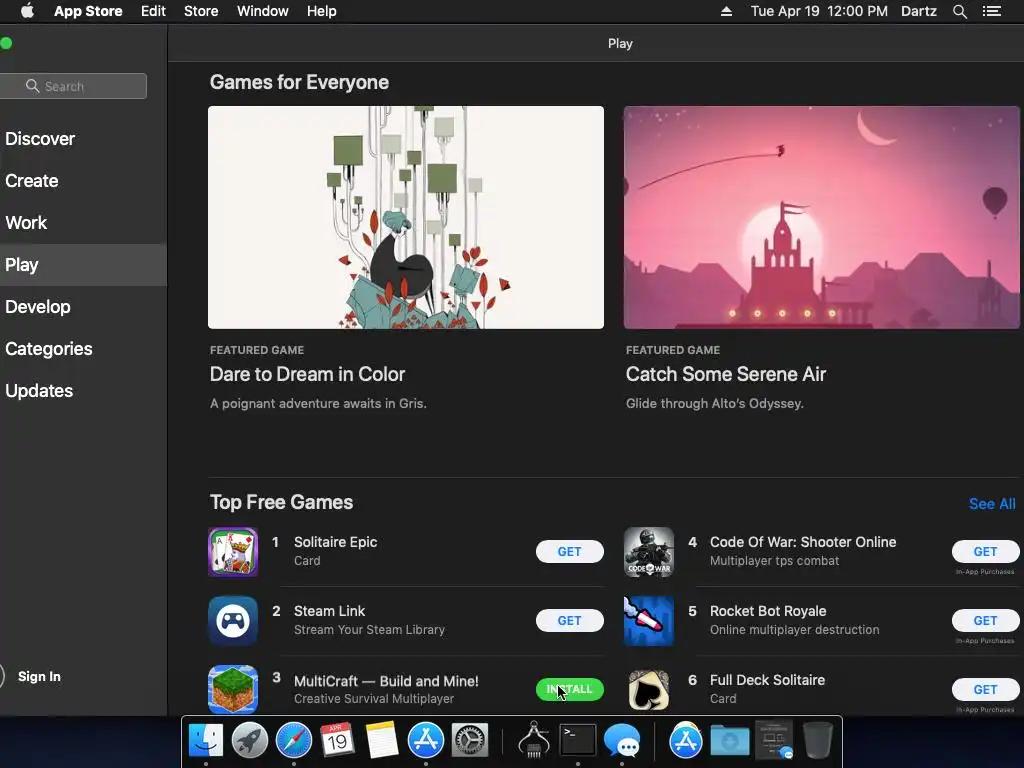The width and height of the screenshot is (1024, 768).
Task: Open Terminal from the Dock
Action: tap(578, 741)
